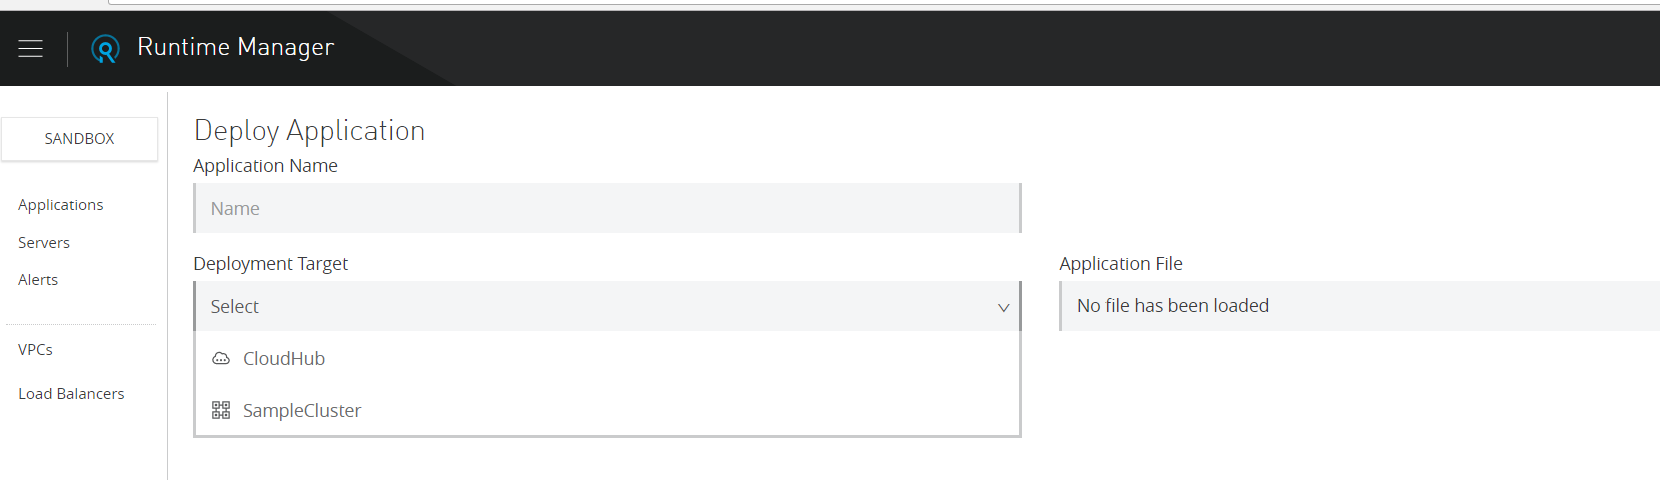Open the hamburger navigation menu
Image resolution: width=1660 pixels, height=480 pixels.
click(31, 48)
